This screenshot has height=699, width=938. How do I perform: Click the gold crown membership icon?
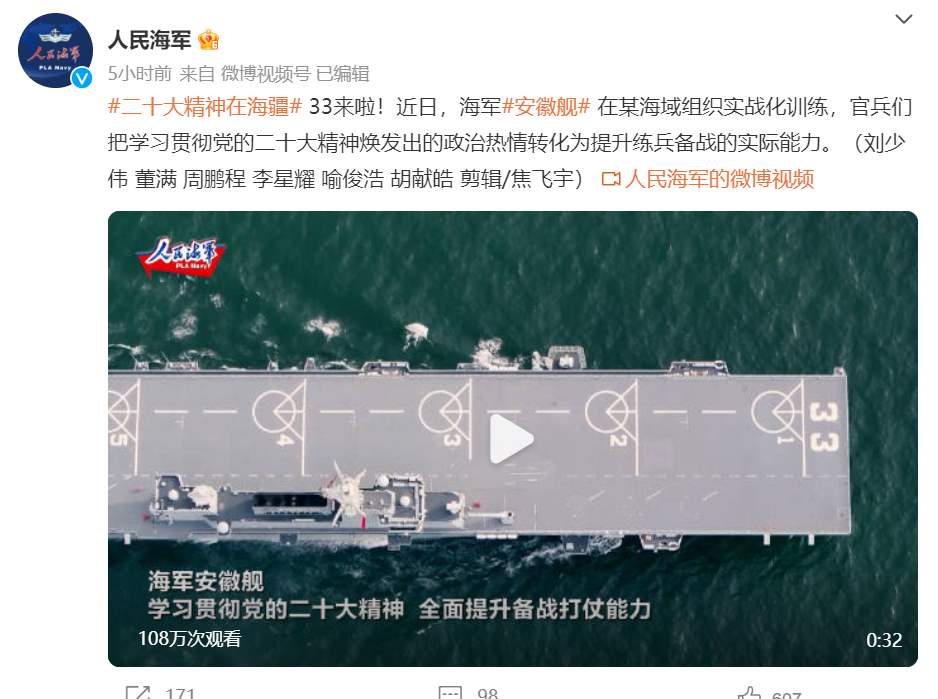tap(209, 40)
